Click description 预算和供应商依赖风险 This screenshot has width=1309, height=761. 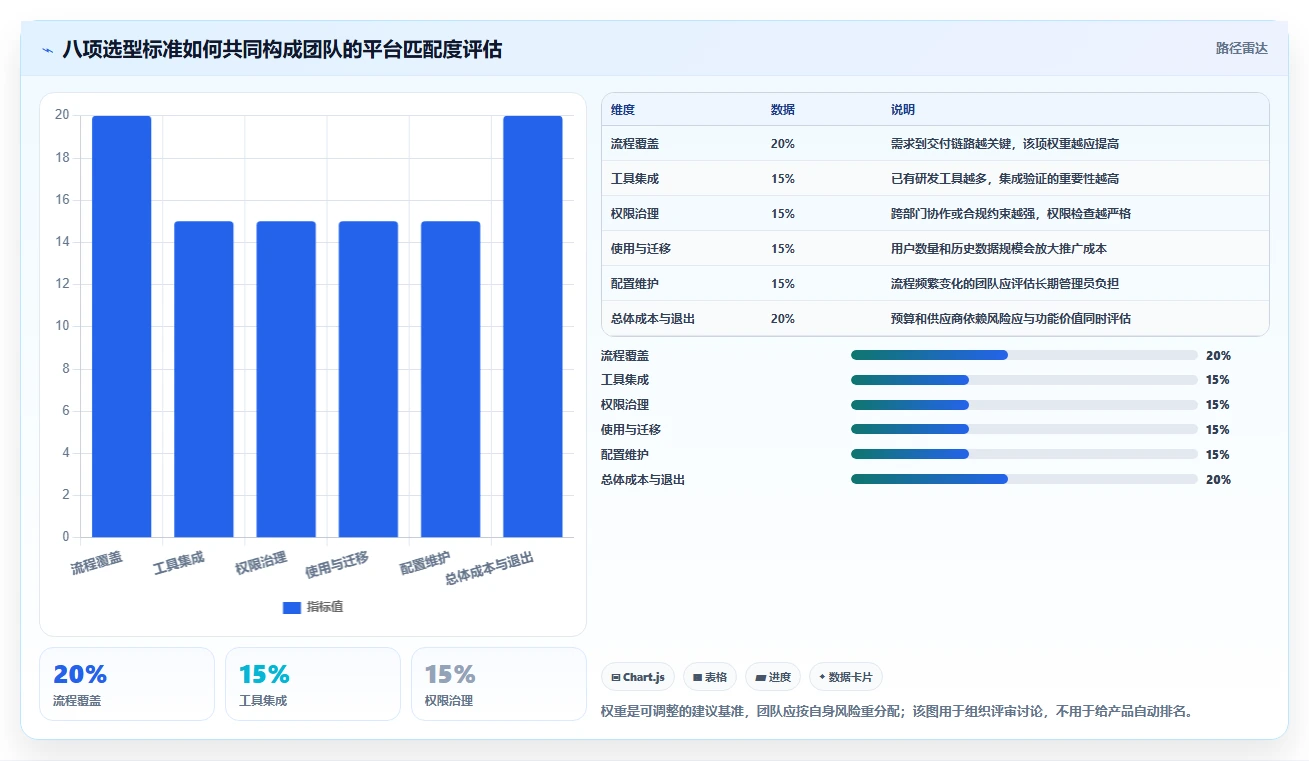coord(1011,319)
